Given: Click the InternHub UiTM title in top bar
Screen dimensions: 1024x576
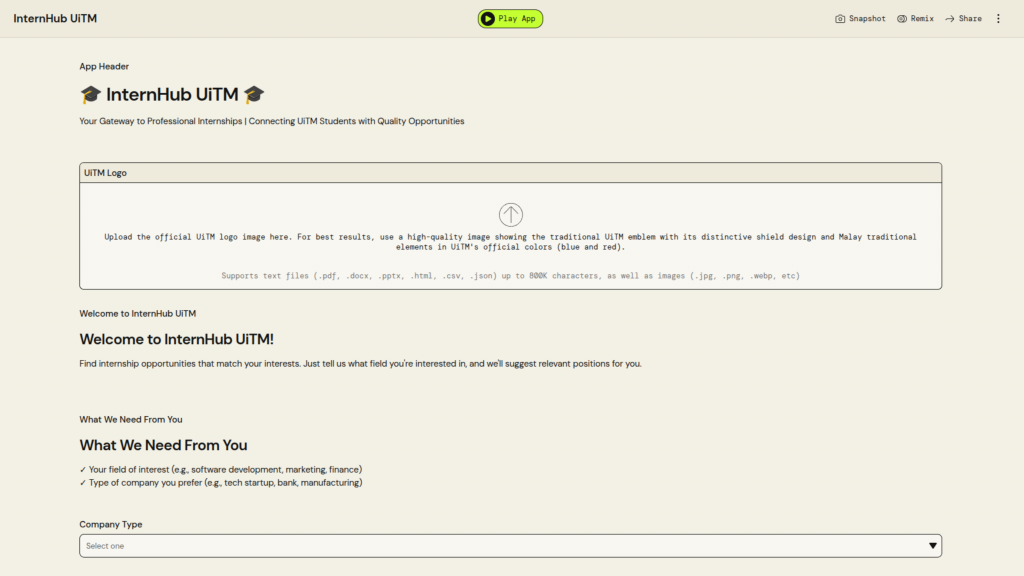Looking at the screenshot, I should click(x=55, y=19).
